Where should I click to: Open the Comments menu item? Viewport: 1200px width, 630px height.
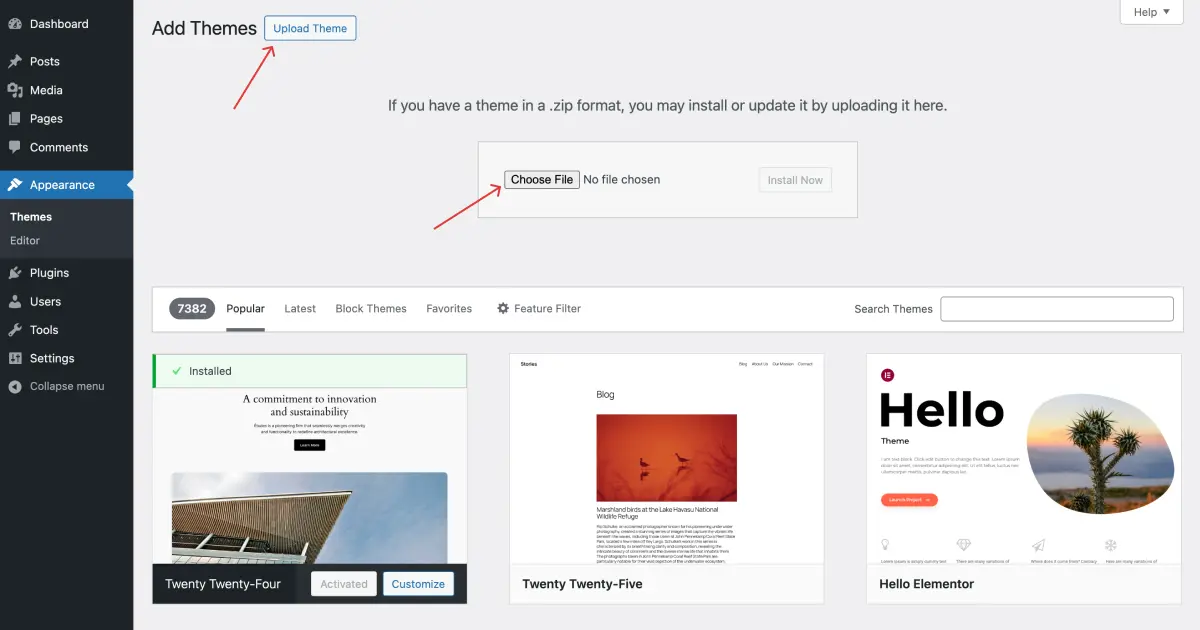click(x=66, y=147)
